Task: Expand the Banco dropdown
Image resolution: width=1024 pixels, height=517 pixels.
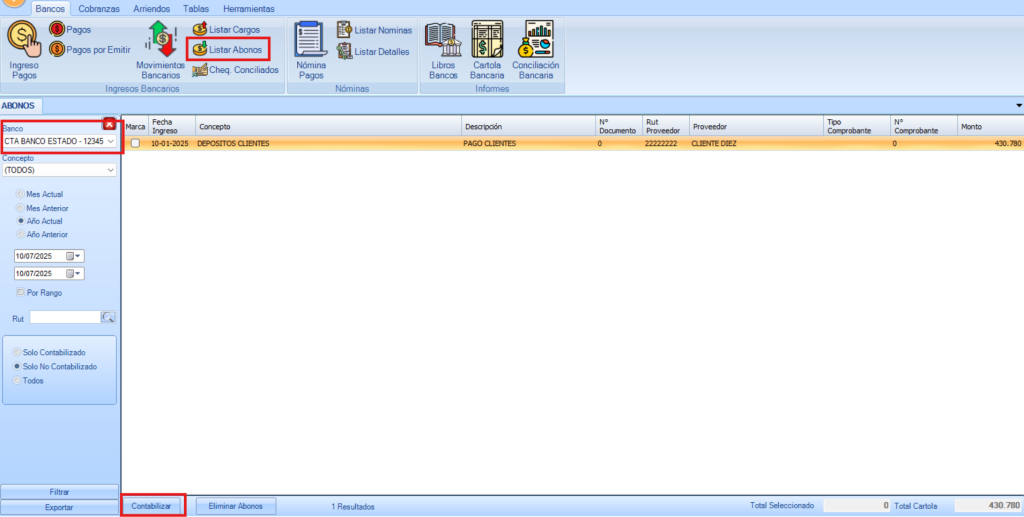Action: click(110, 141)
